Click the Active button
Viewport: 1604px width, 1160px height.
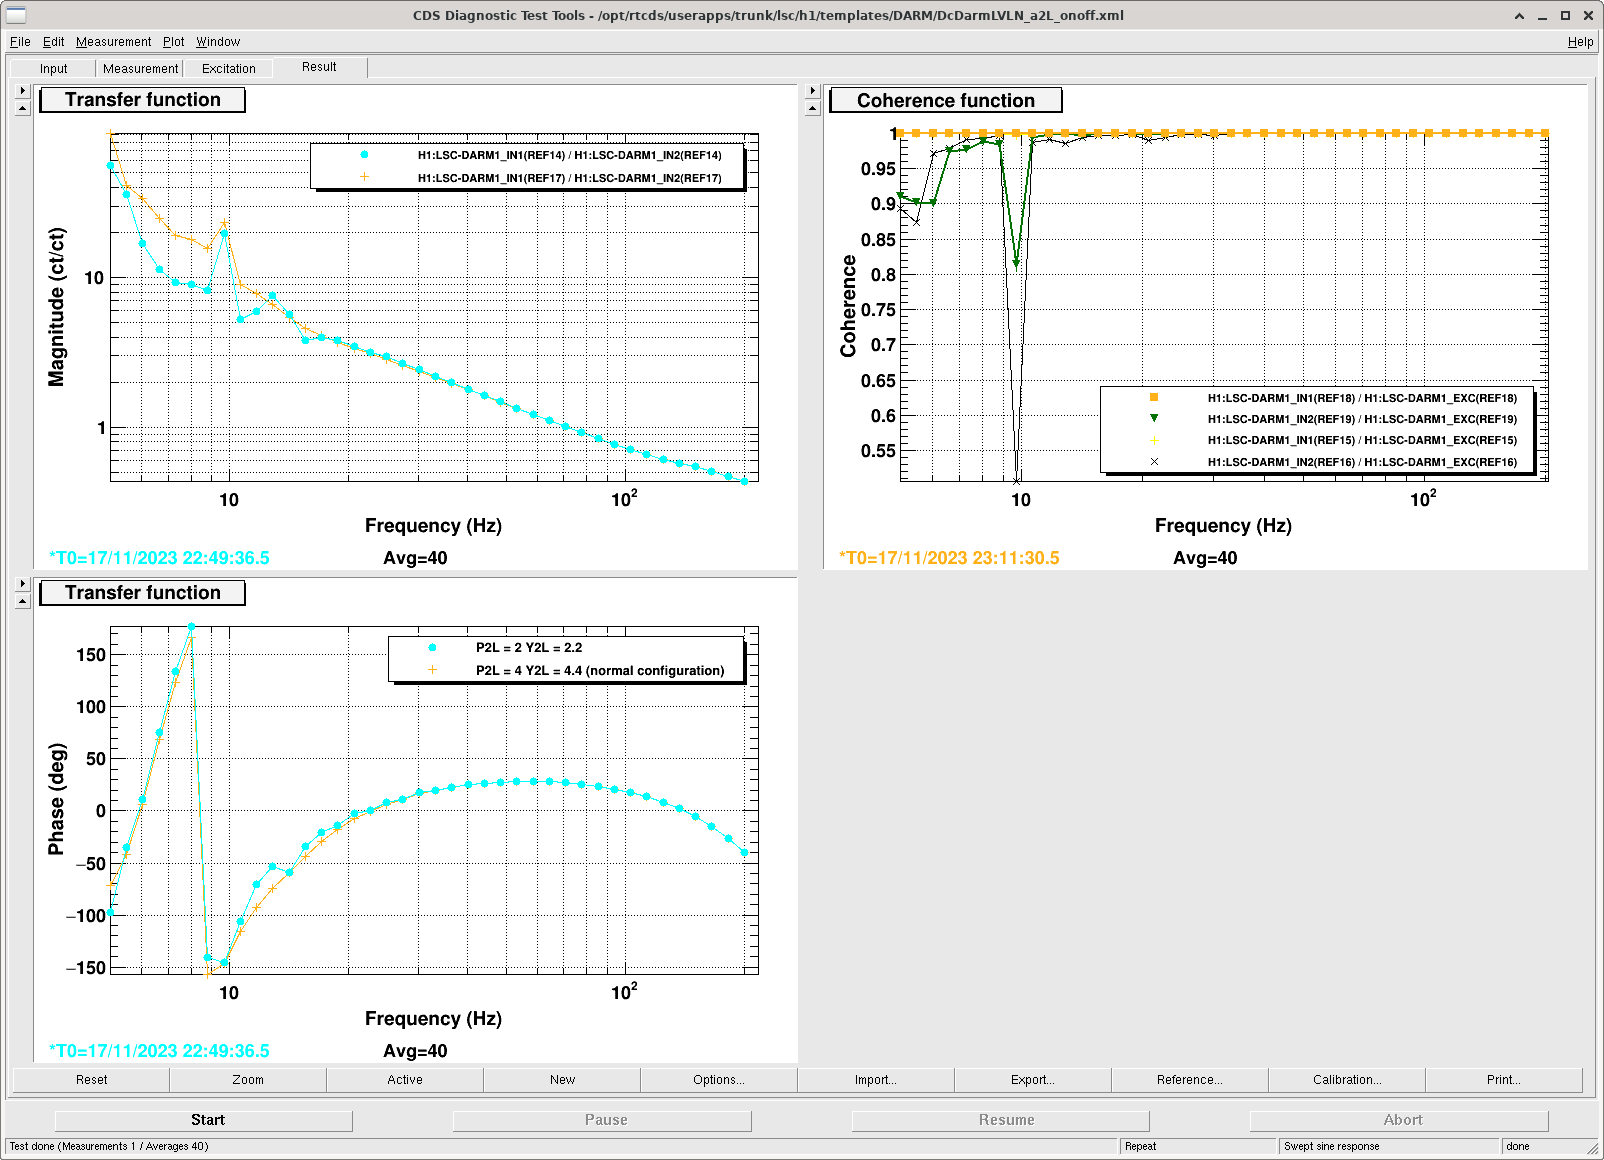point(405,1080)
